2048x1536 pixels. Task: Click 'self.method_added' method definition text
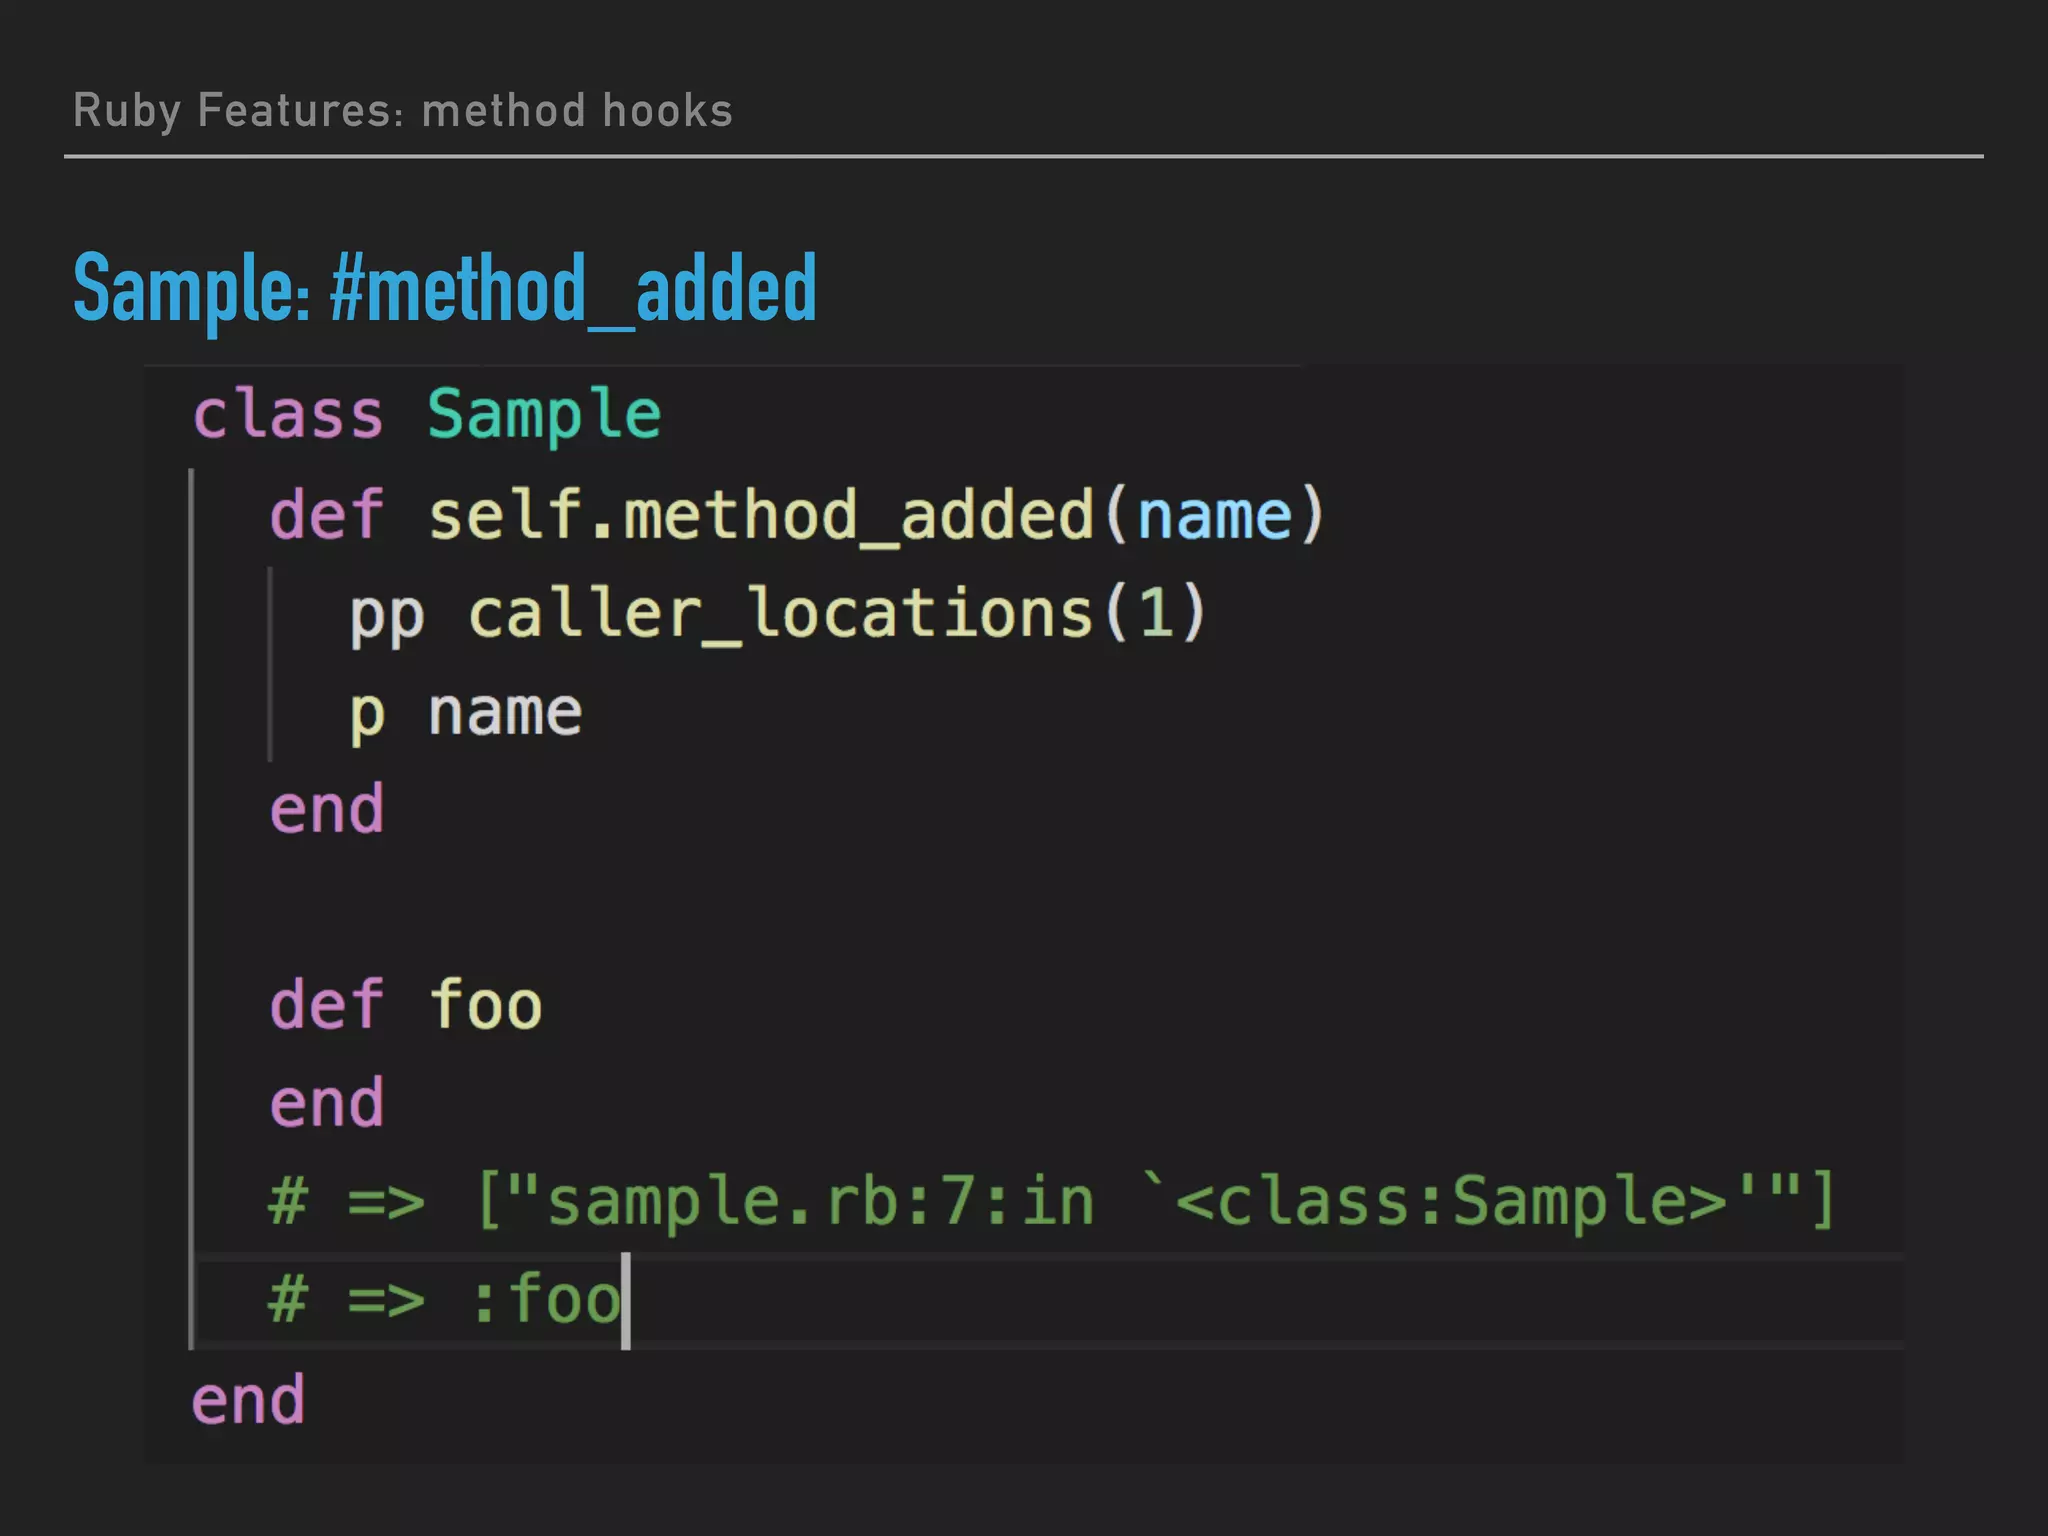(760, 515)
